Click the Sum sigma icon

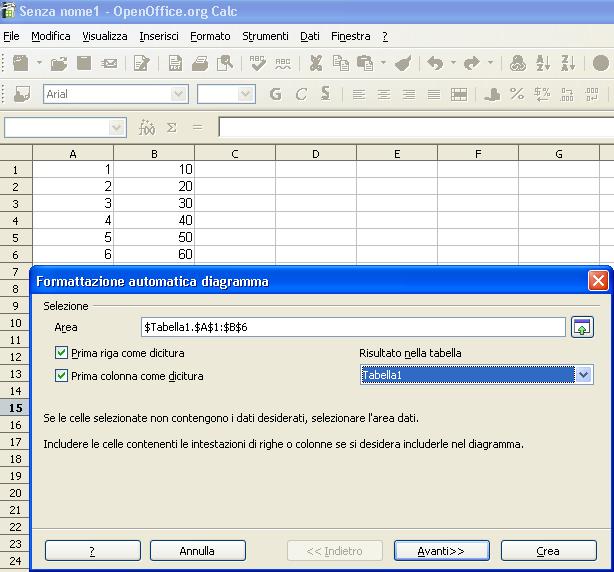tap(171, 128)
